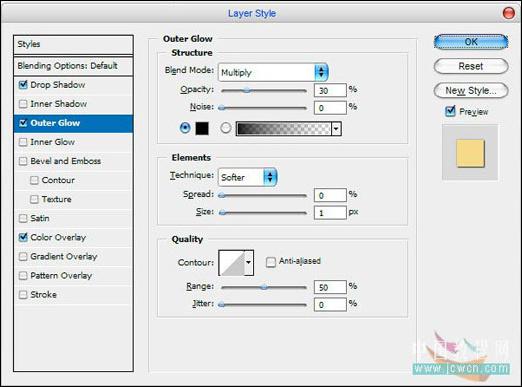Click the Noise value field

(330, 108)
